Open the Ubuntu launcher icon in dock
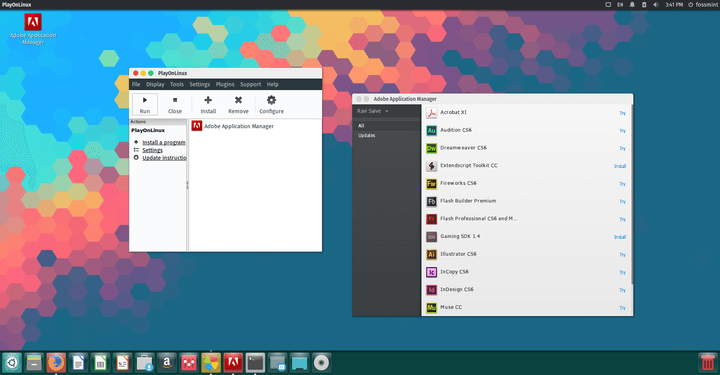The width and height of the screenshot is (720, 375). point(12,363)
